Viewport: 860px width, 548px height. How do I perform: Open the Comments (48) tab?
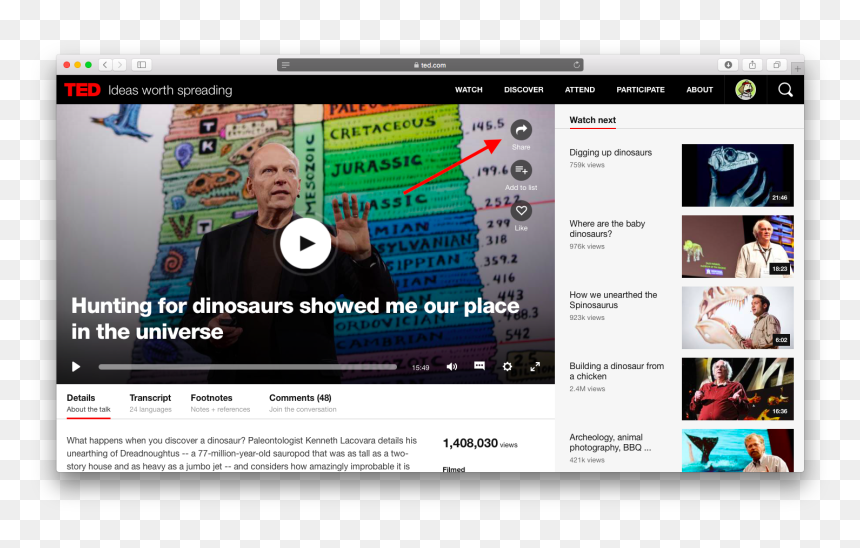[302, 403]
